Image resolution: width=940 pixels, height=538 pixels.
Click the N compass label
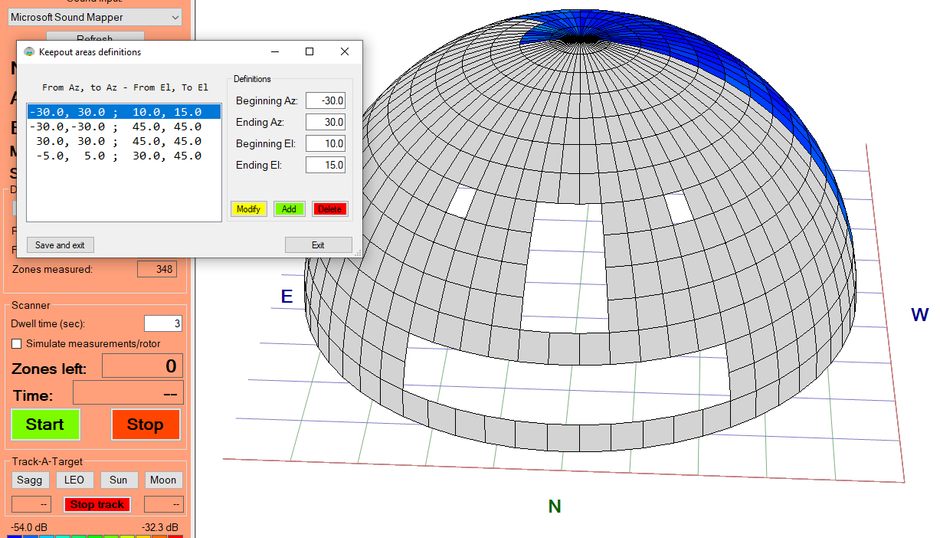coord(555,507)
